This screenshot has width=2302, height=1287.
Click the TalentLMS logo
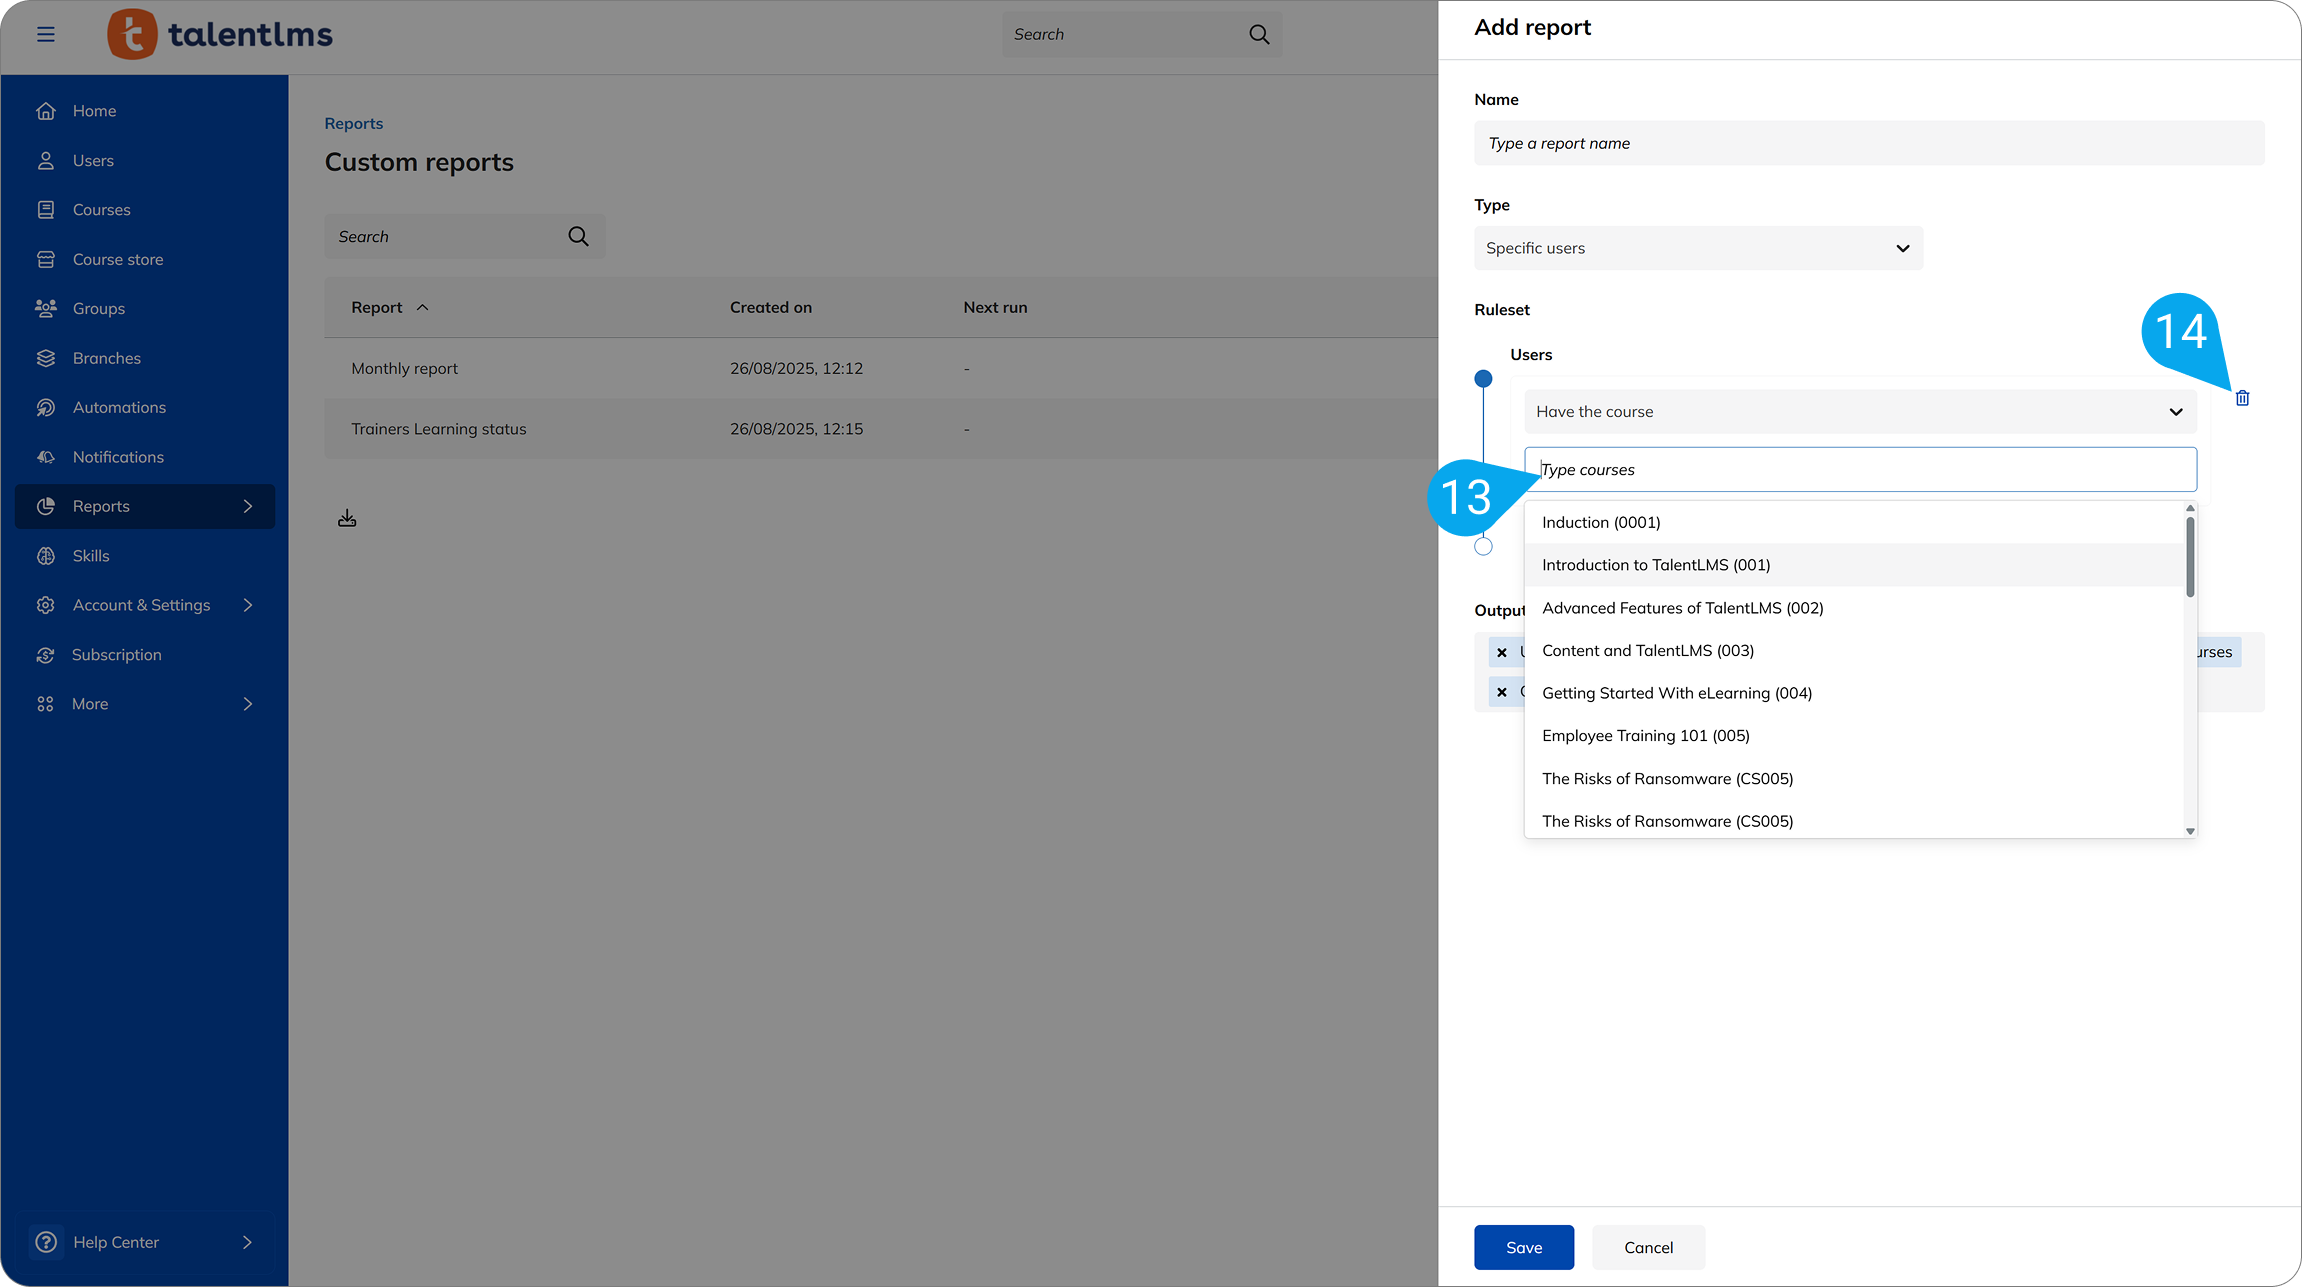click(x=219, y=33)
